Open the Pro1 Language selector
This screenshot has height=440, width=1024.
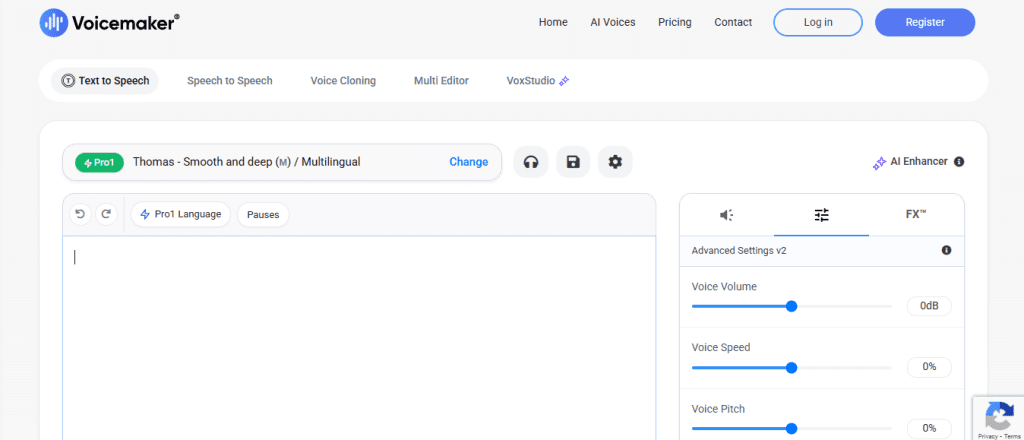tap(181, 214)
